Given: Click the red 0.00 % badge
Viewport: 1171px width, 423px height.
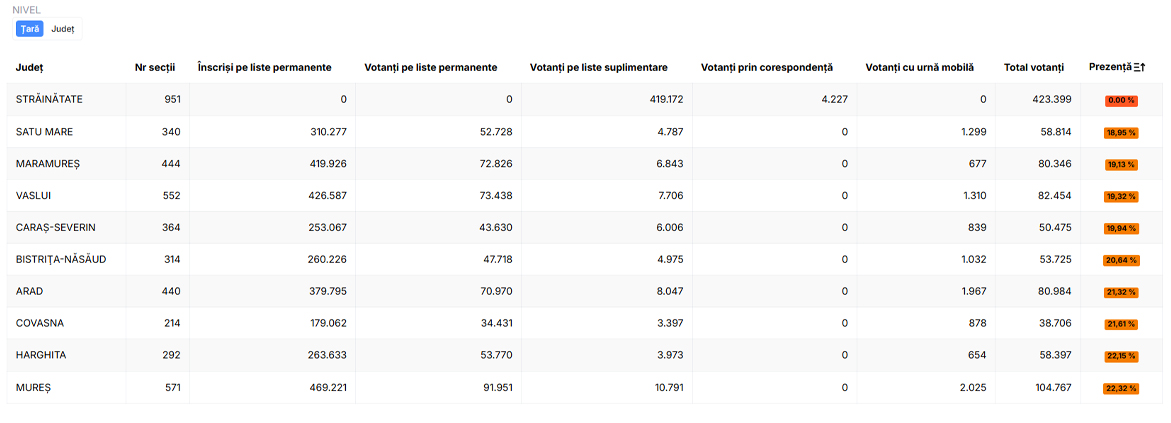Looking at the screenshot, I should pos(1121,101).
